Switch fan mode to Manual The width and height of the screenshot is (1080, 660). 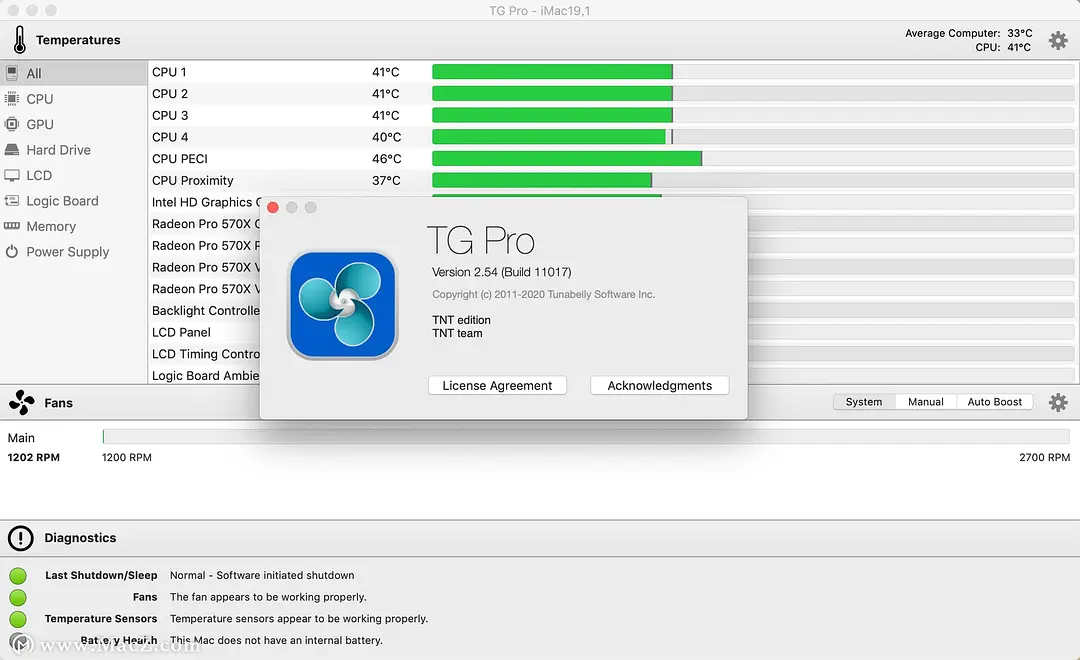[926, 402]
